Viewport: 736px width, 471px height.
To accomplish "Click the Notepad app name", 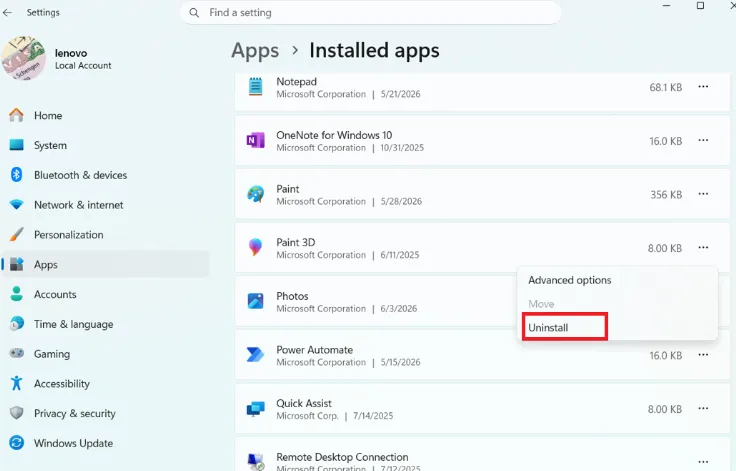I will point(296,81).
